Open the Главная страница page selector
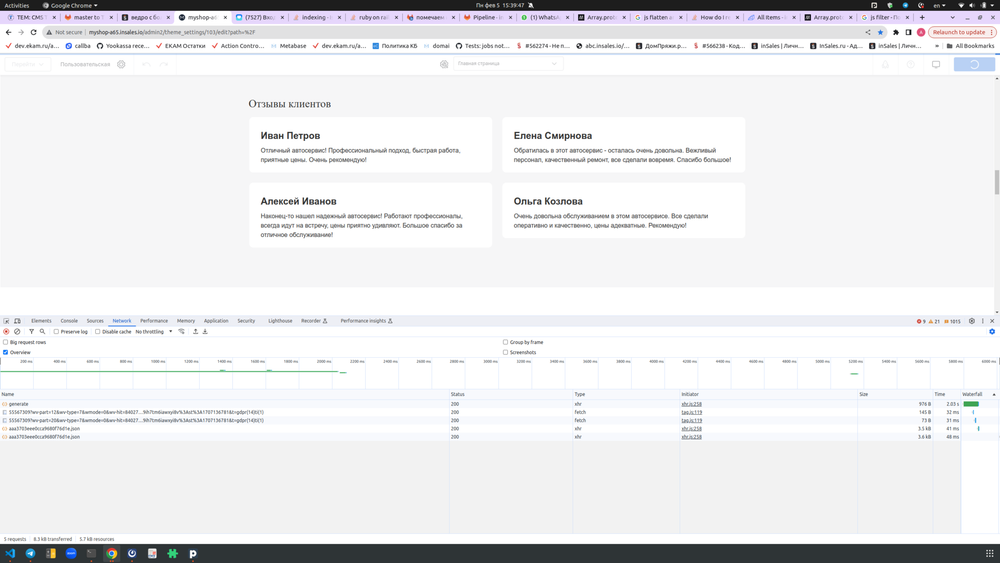Viewport: 1000px width, 563px height. click(507, 64)
